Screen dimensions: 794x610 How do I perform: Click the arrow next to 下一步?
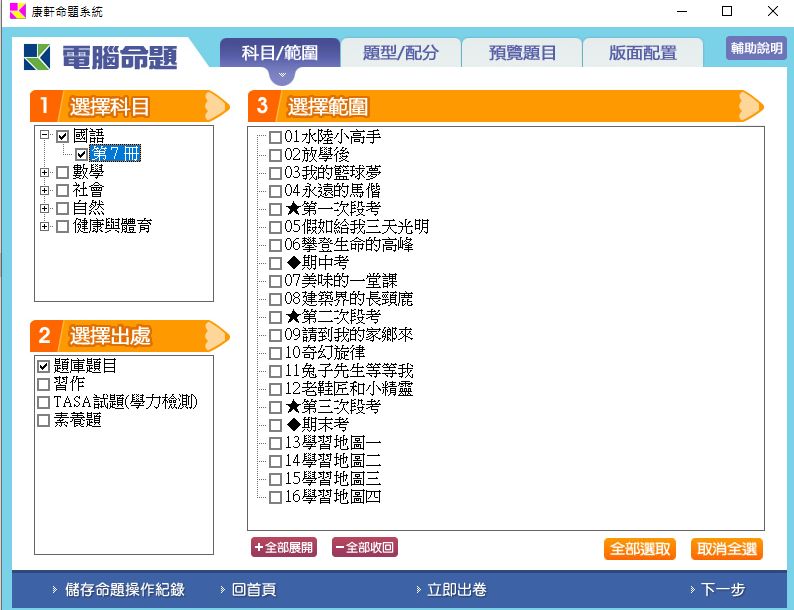[x=691, y=590]
